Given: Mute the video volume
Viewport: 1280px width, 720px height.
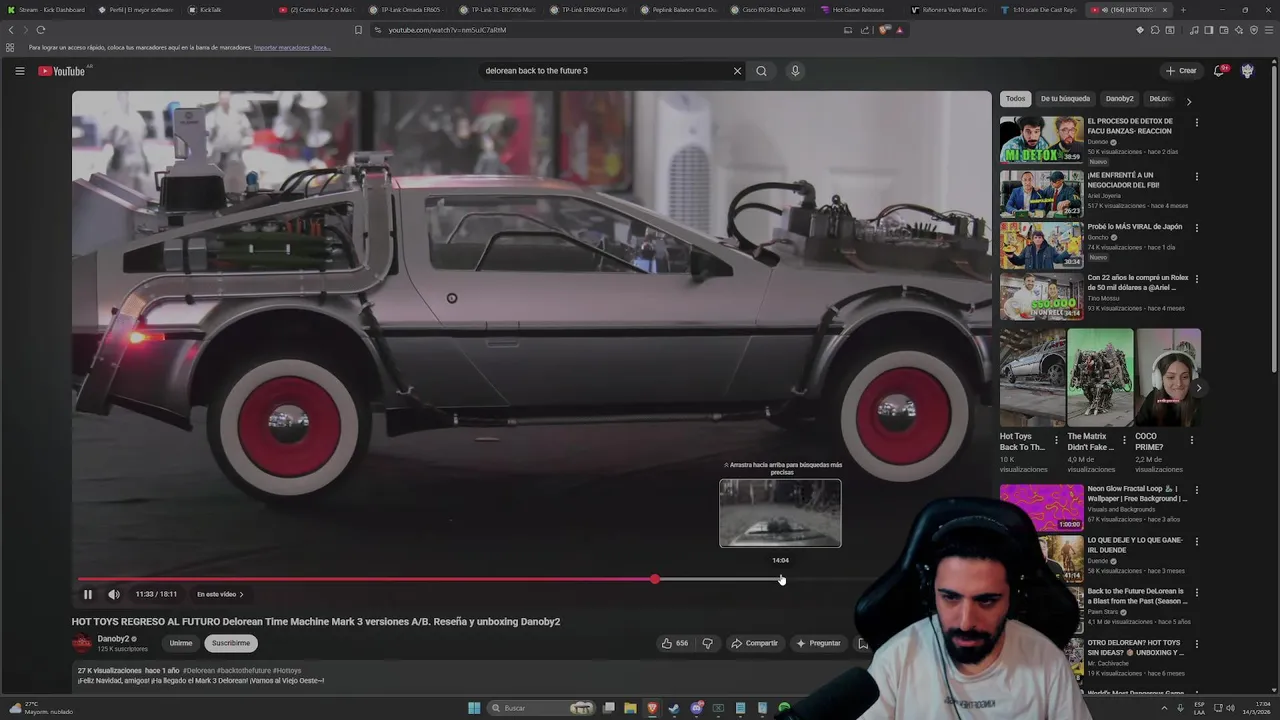Looking at the screenshot, I should [x=114, y=594].
